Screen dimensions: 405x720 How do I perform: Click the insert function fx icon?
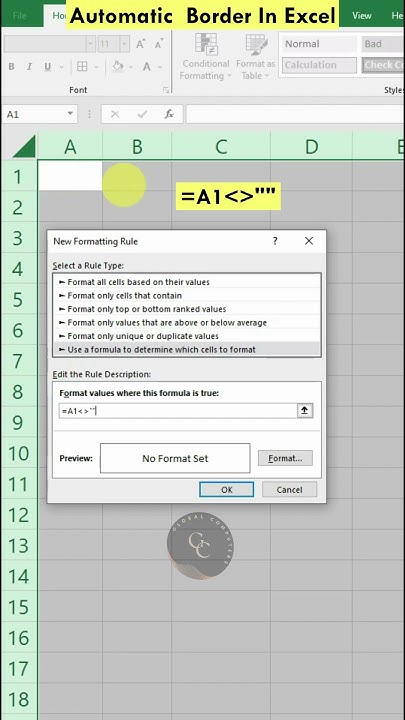pyautogui.click(x=169, y=114)
